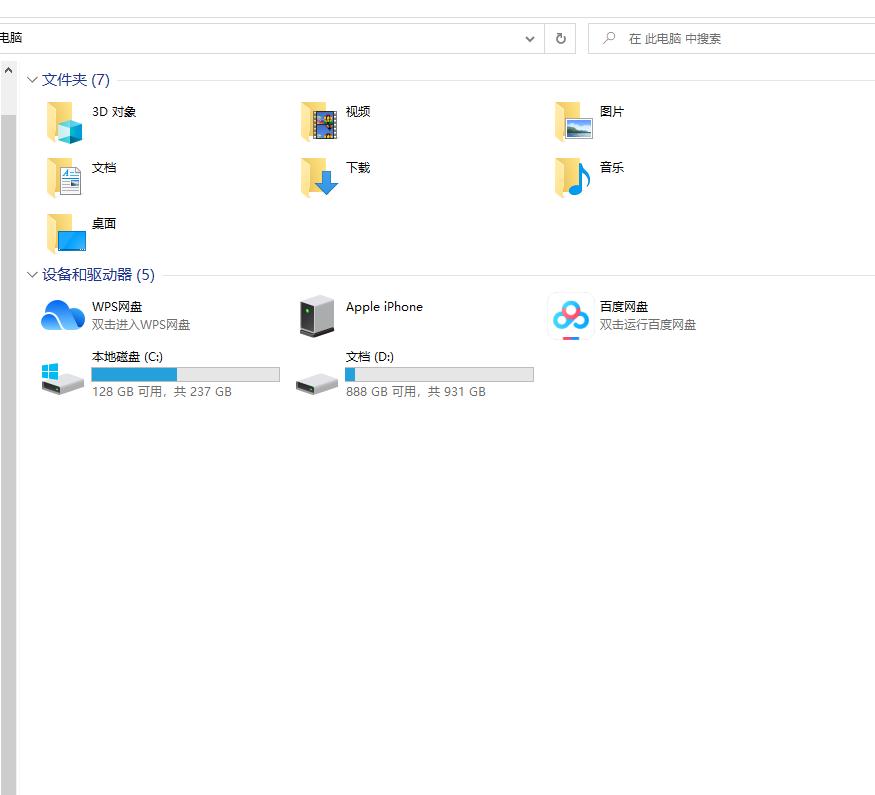Click the D: drive usage bar
This screenshot has height=795, width=875.
pyautogui.click(x=439, y=374)
